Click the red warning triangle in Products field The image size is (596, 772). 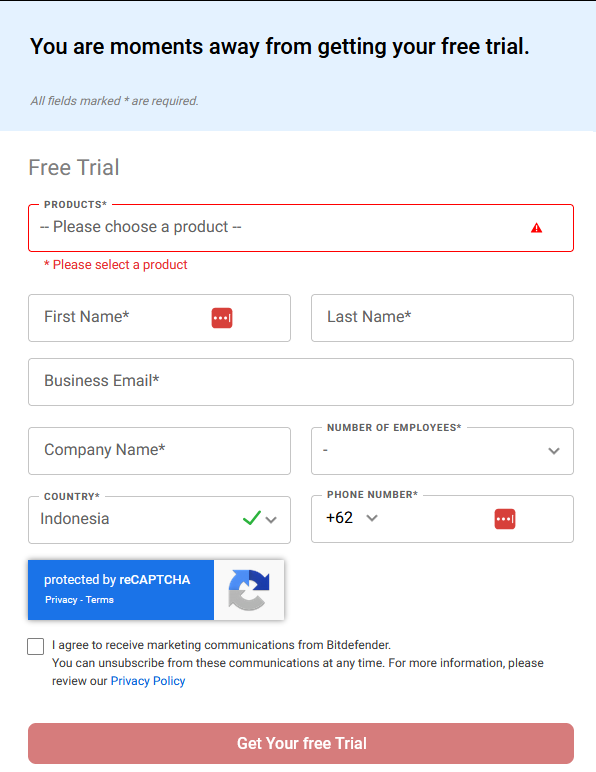pyautogui.click(x=536, y=228)
